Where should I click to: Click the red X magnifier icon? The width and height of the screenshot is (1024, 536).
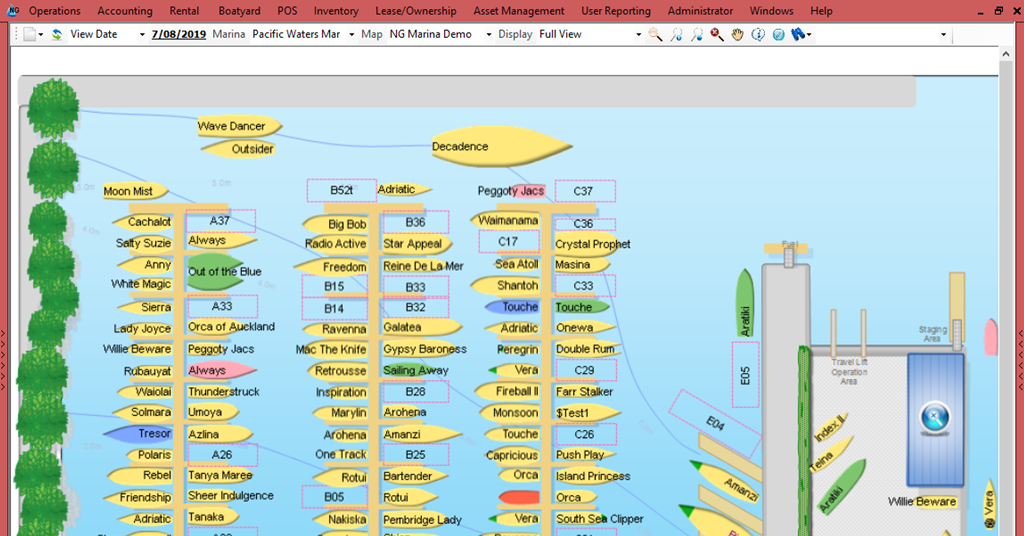[x=717, y=34]
